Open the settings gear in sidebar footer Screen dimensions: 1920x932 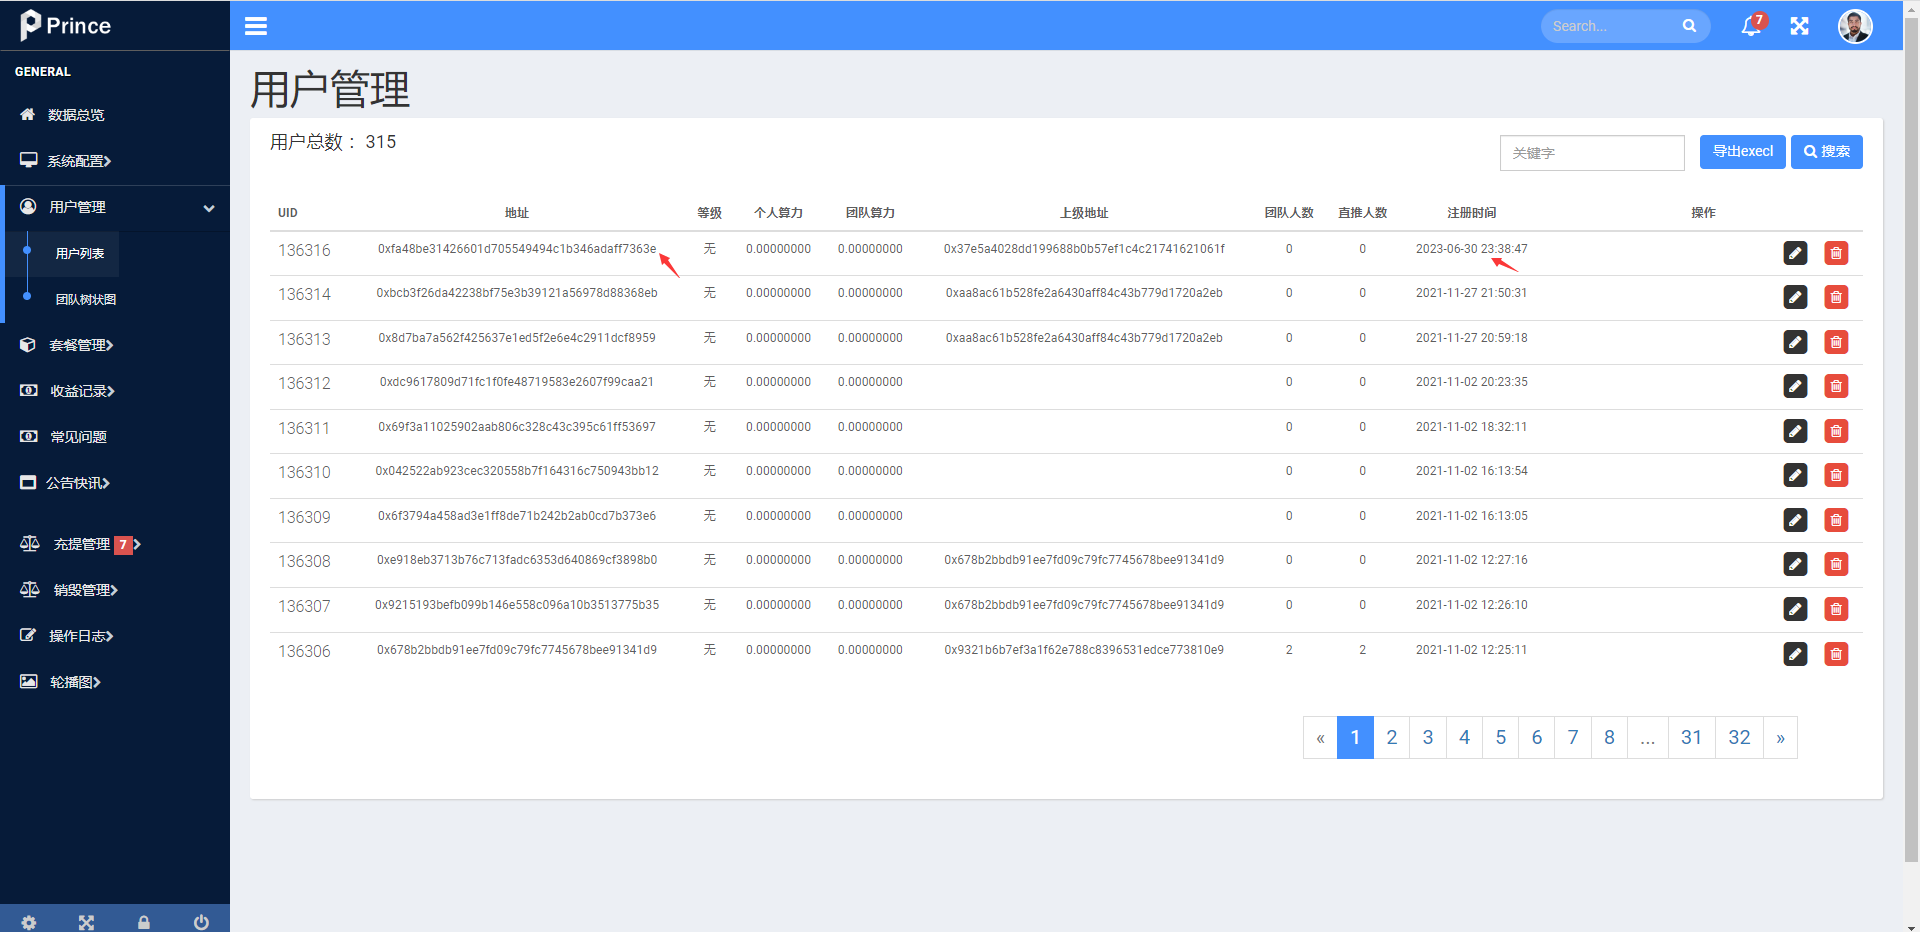point(29,922)
